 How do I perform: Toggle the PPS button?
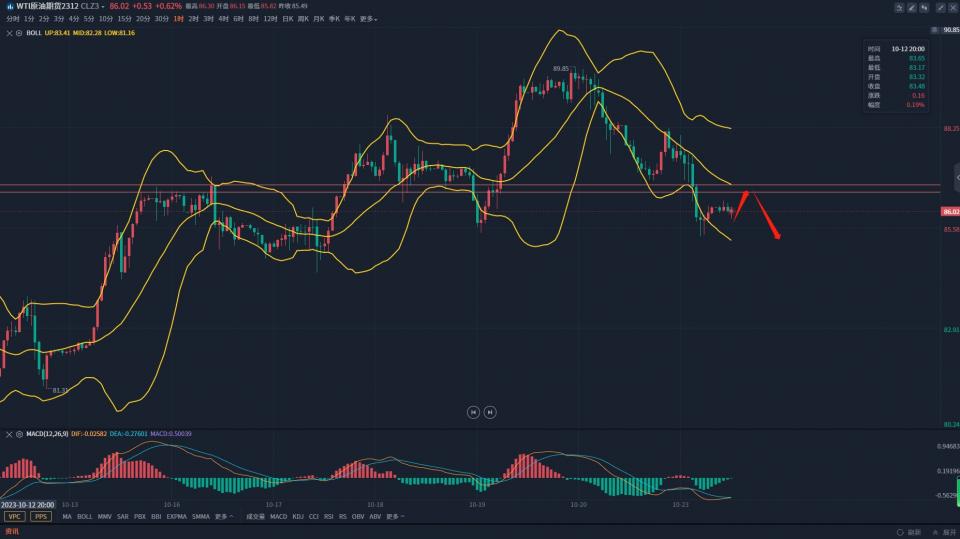tap(41, 517)
